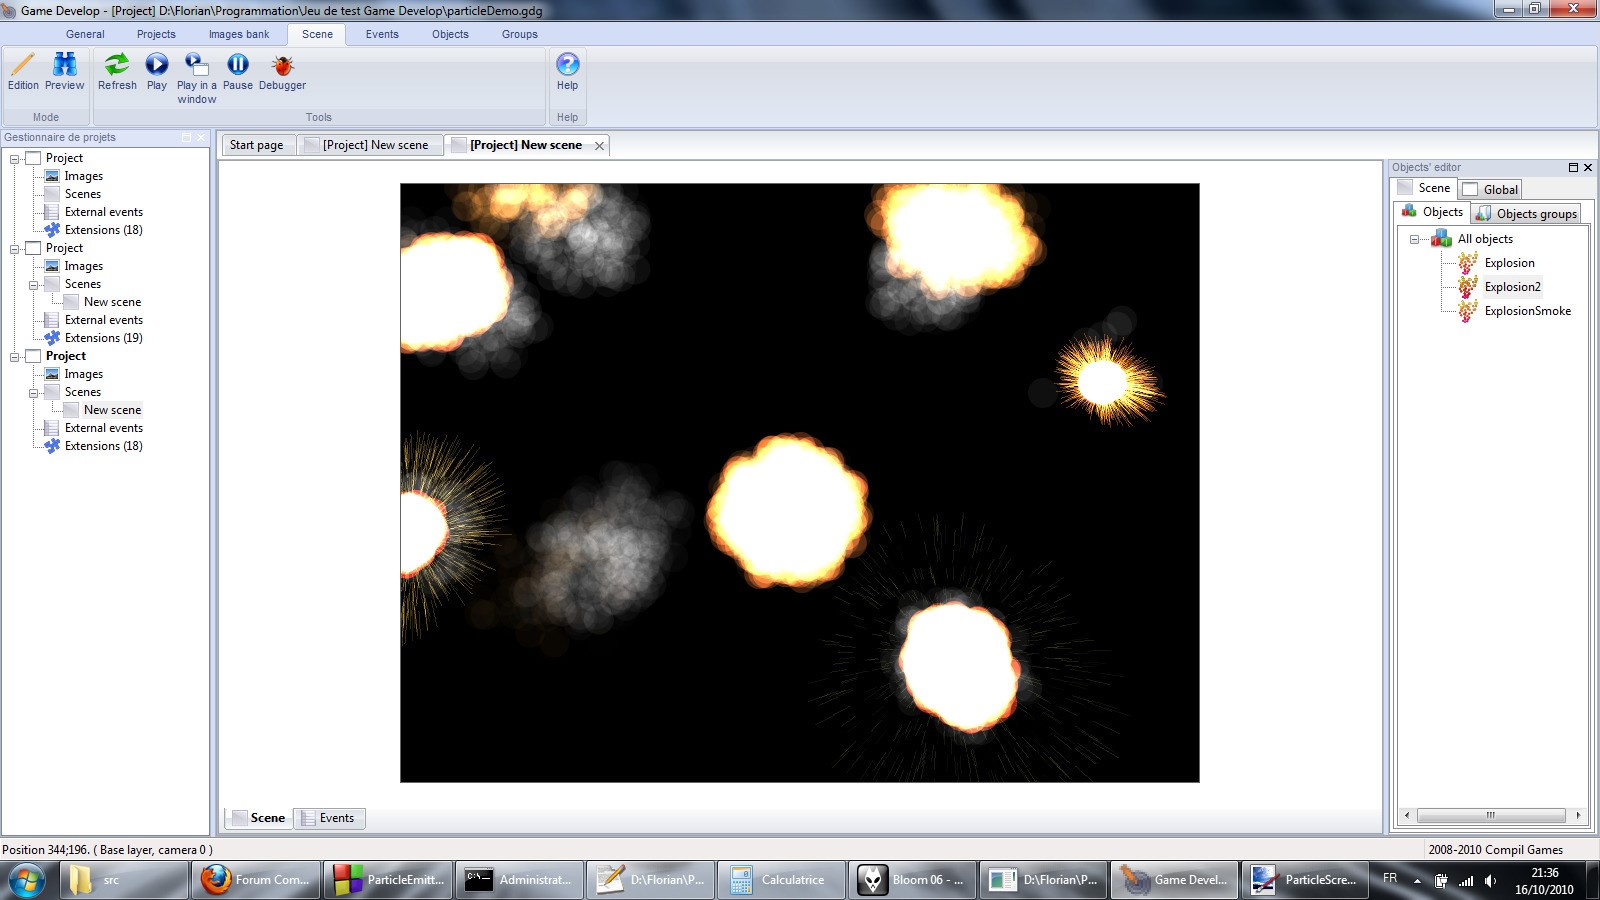
Task: Open Administrat... command prompt from taskbar
Action: click(518, 880)
